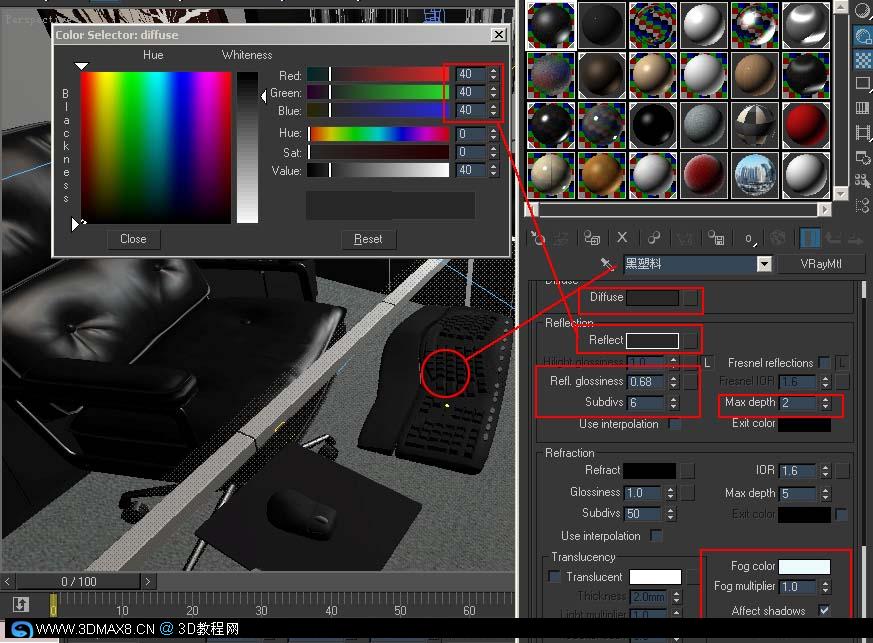Click Assign Material to Selection icon
The image size is (873, 643).
click(591, 238)
